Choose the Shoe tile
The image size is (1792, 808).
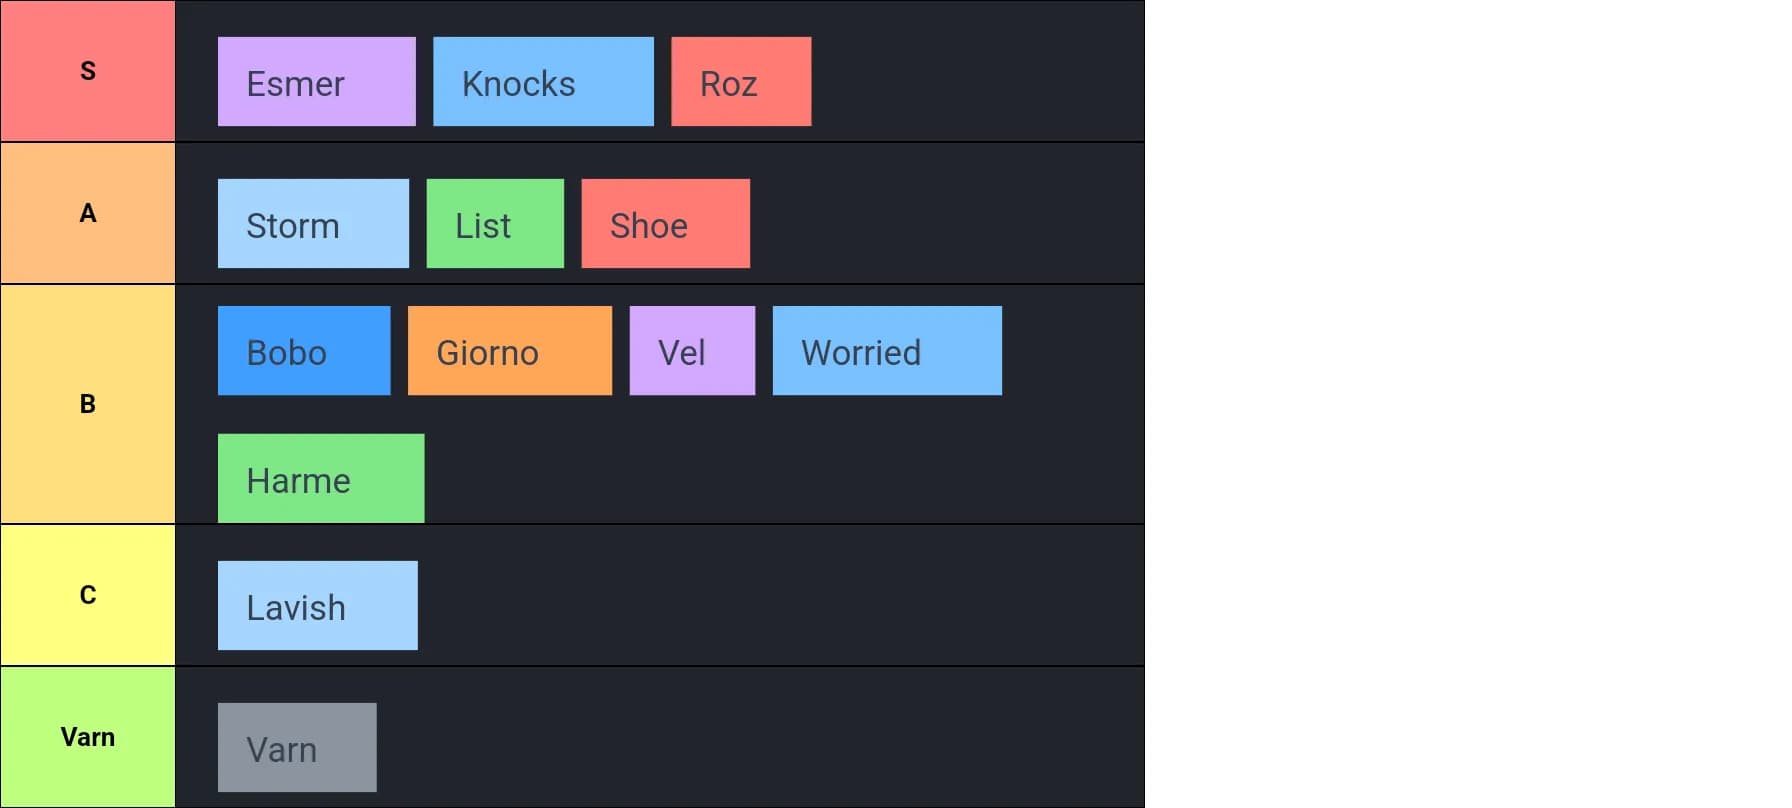click(x=666, y=224)
